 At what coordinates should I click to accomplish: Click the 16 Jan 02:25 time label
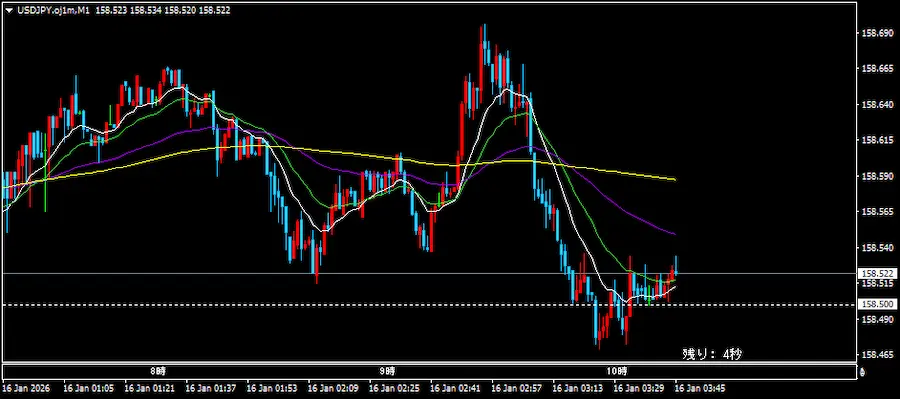click(x=393, y=388)
